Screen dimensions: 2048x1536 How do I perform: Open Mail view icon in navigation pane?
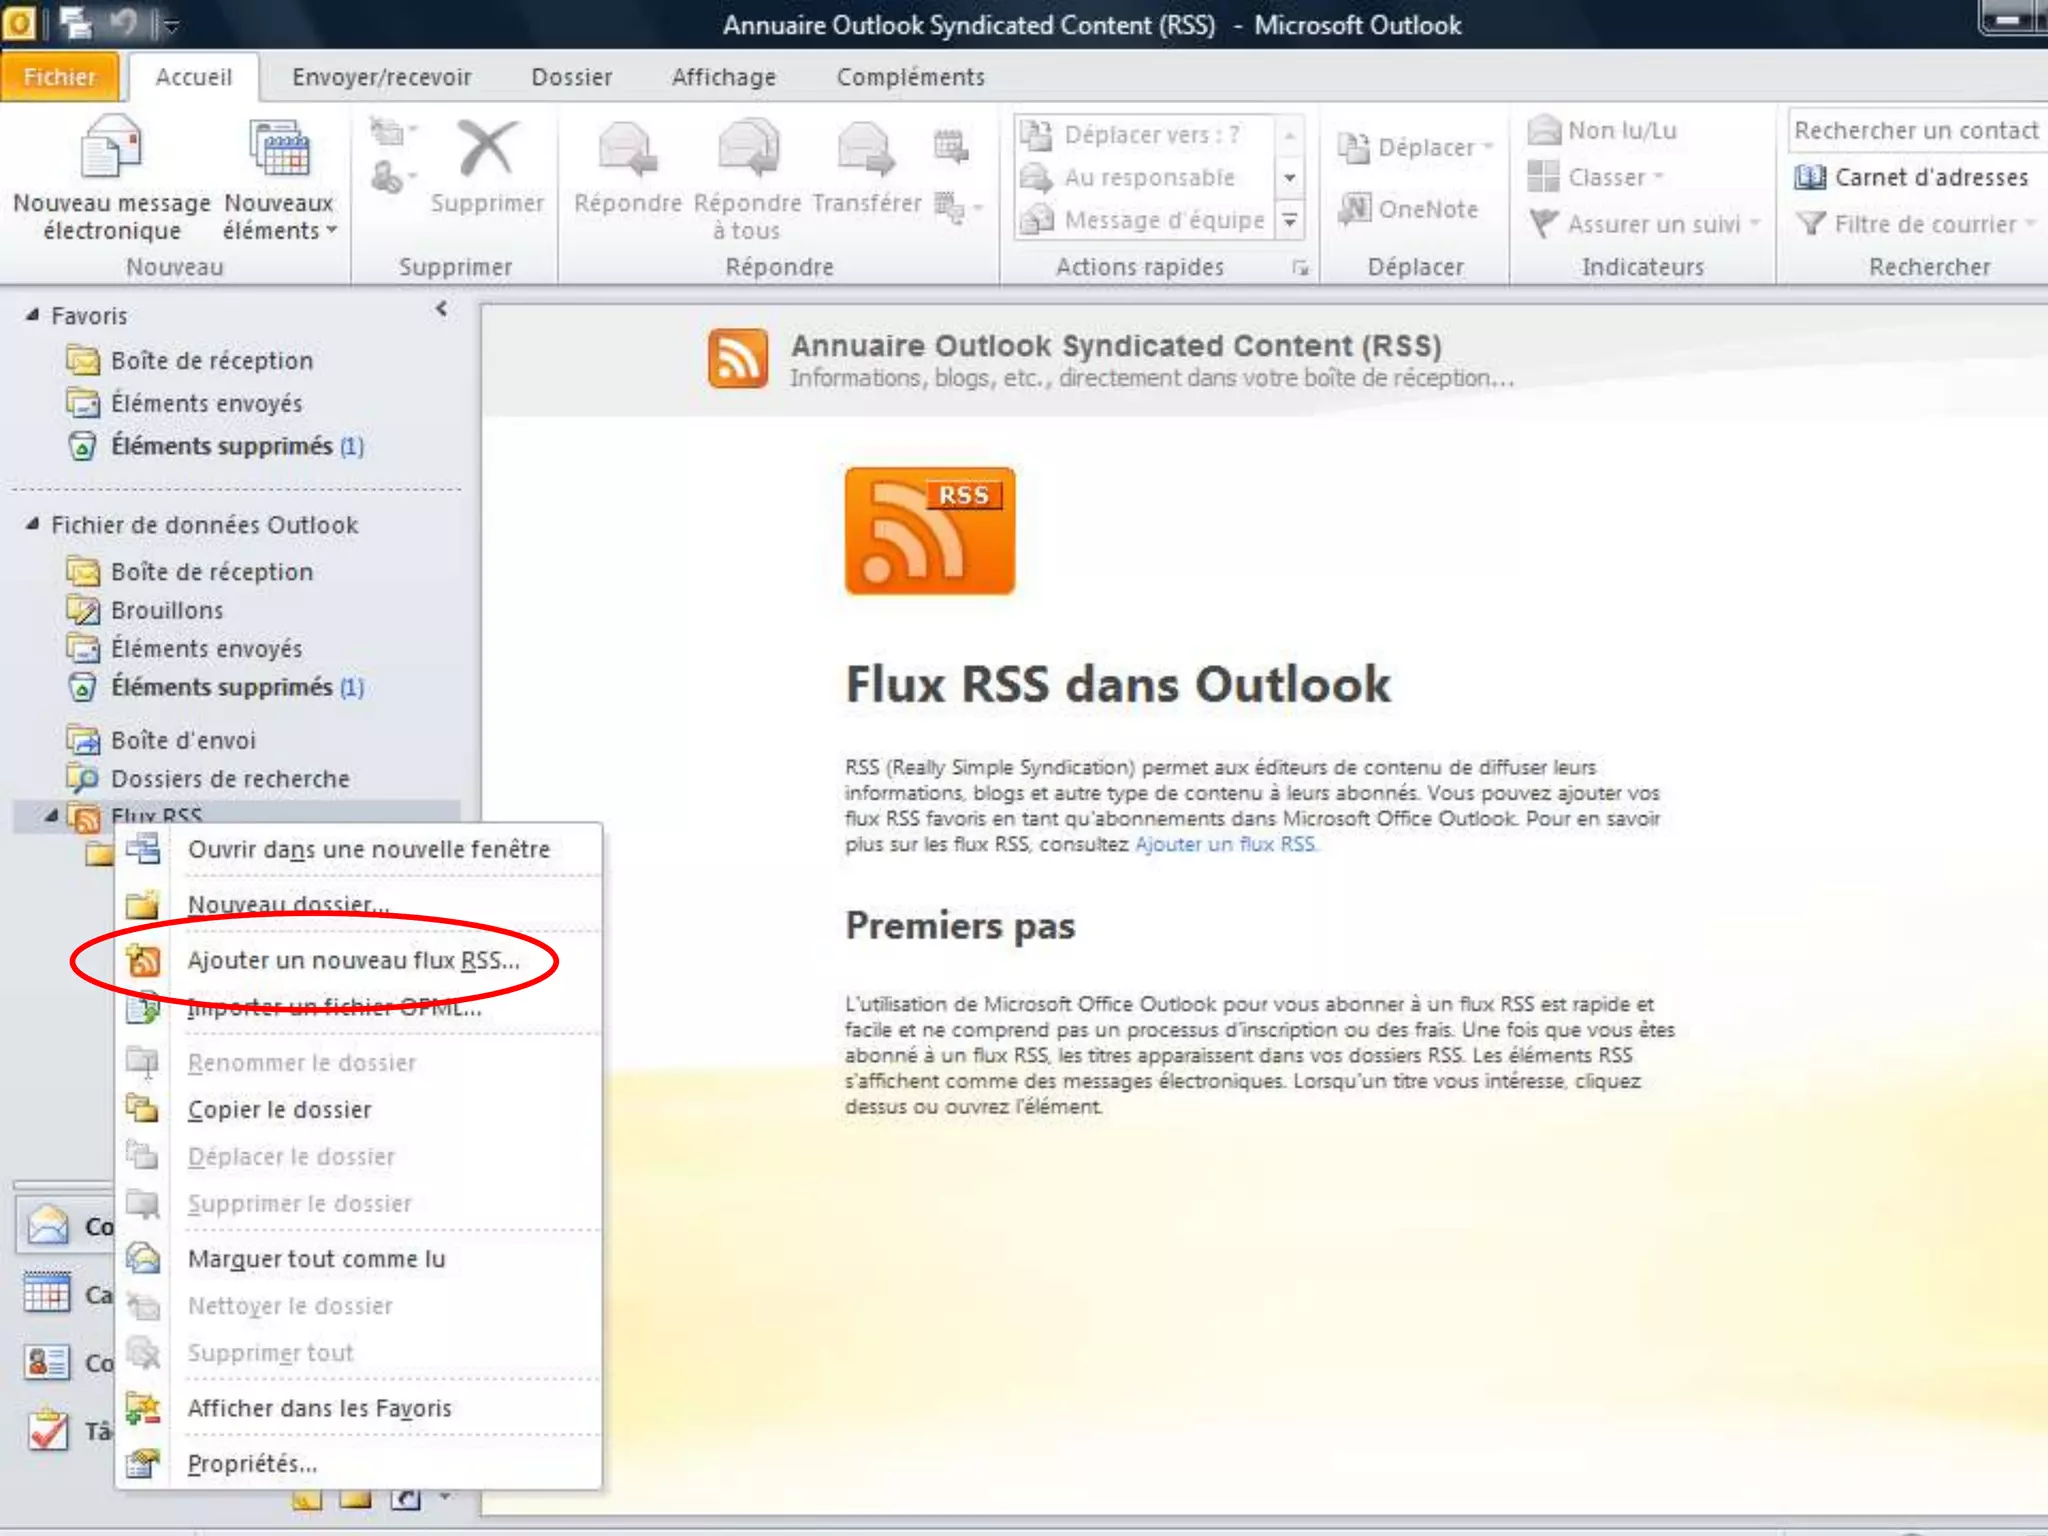48,1225
